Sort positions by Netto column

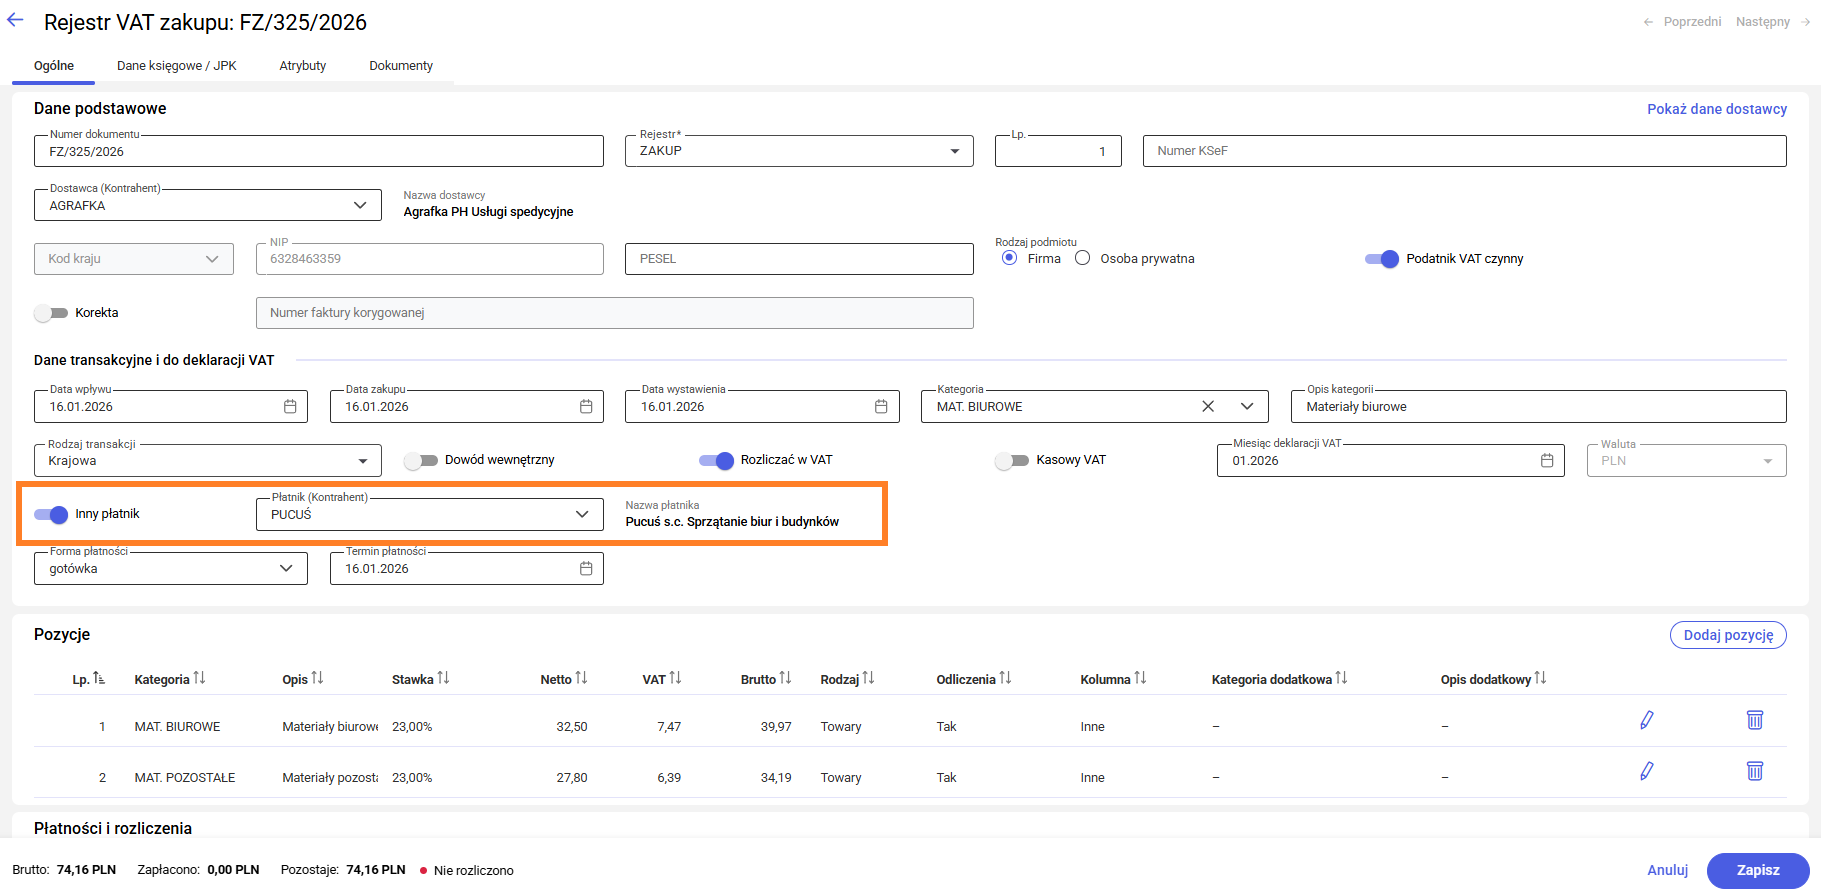(581, 678)
